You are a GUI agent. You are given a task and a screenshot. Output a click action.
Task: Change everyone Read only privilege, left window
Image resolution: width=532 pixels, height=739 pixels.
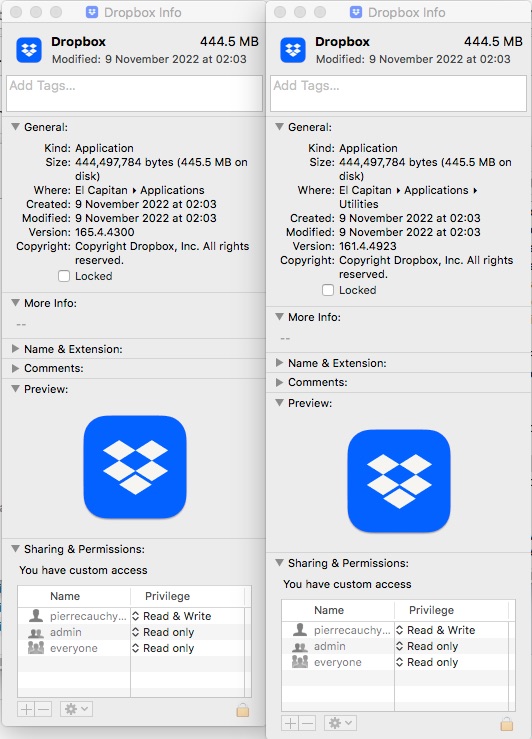pos(163,648)
